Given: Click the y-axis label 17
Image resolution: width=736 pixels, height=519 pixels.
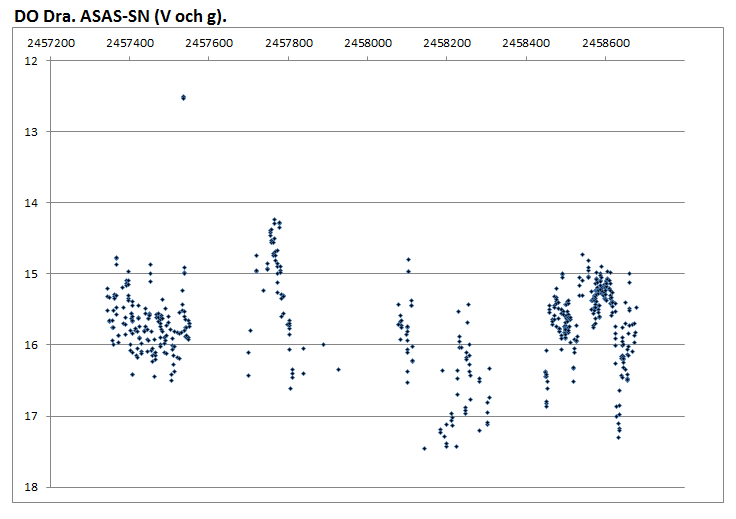Looking at the screenshot, I should click(x=29, y=416).
